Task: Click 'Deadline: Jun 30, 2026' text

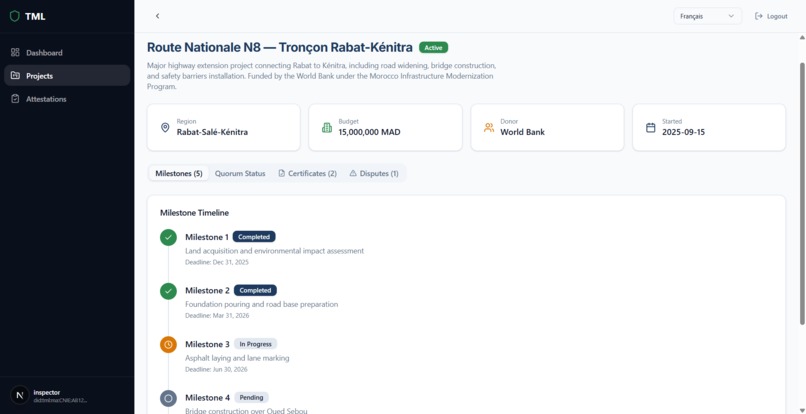Action: (x=216, y=369)
